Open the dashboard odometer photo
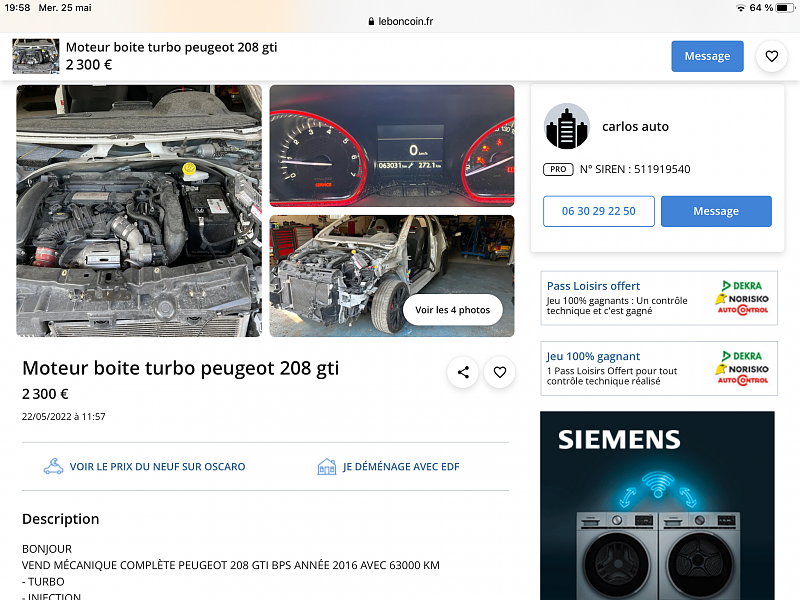 (392, 146)
